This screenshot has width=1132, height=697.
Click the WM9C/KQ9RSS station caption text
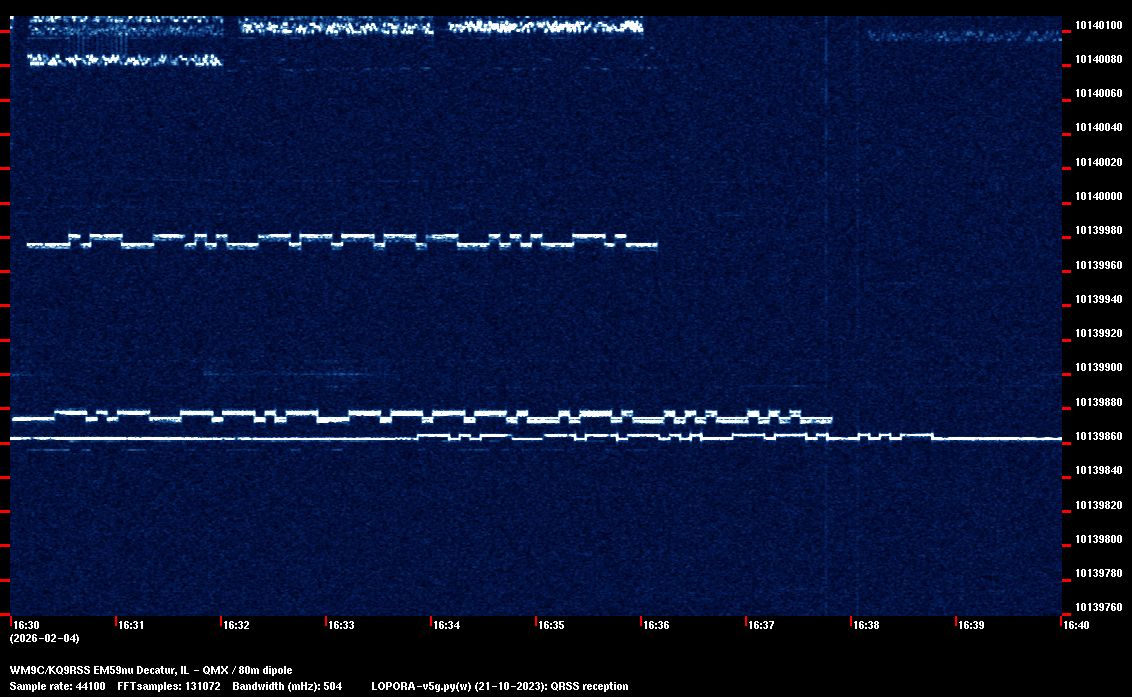(x=151, y=670)
